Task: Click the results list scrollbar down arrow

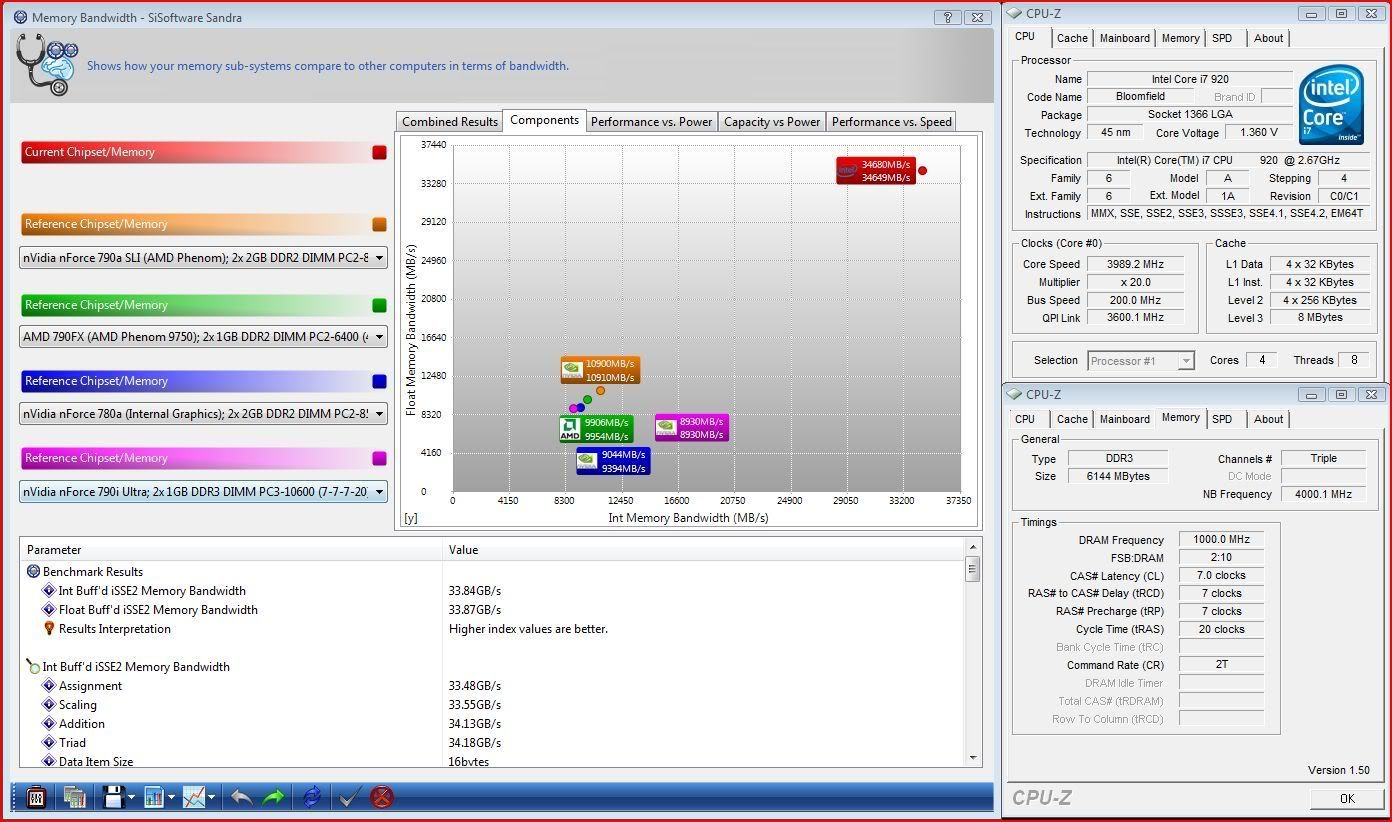Action: click(x=973, y=757)
